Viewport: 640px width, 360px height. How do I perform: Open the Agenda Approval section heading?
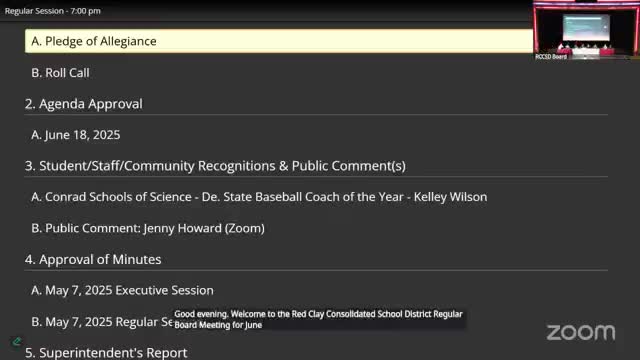point(84,104)
